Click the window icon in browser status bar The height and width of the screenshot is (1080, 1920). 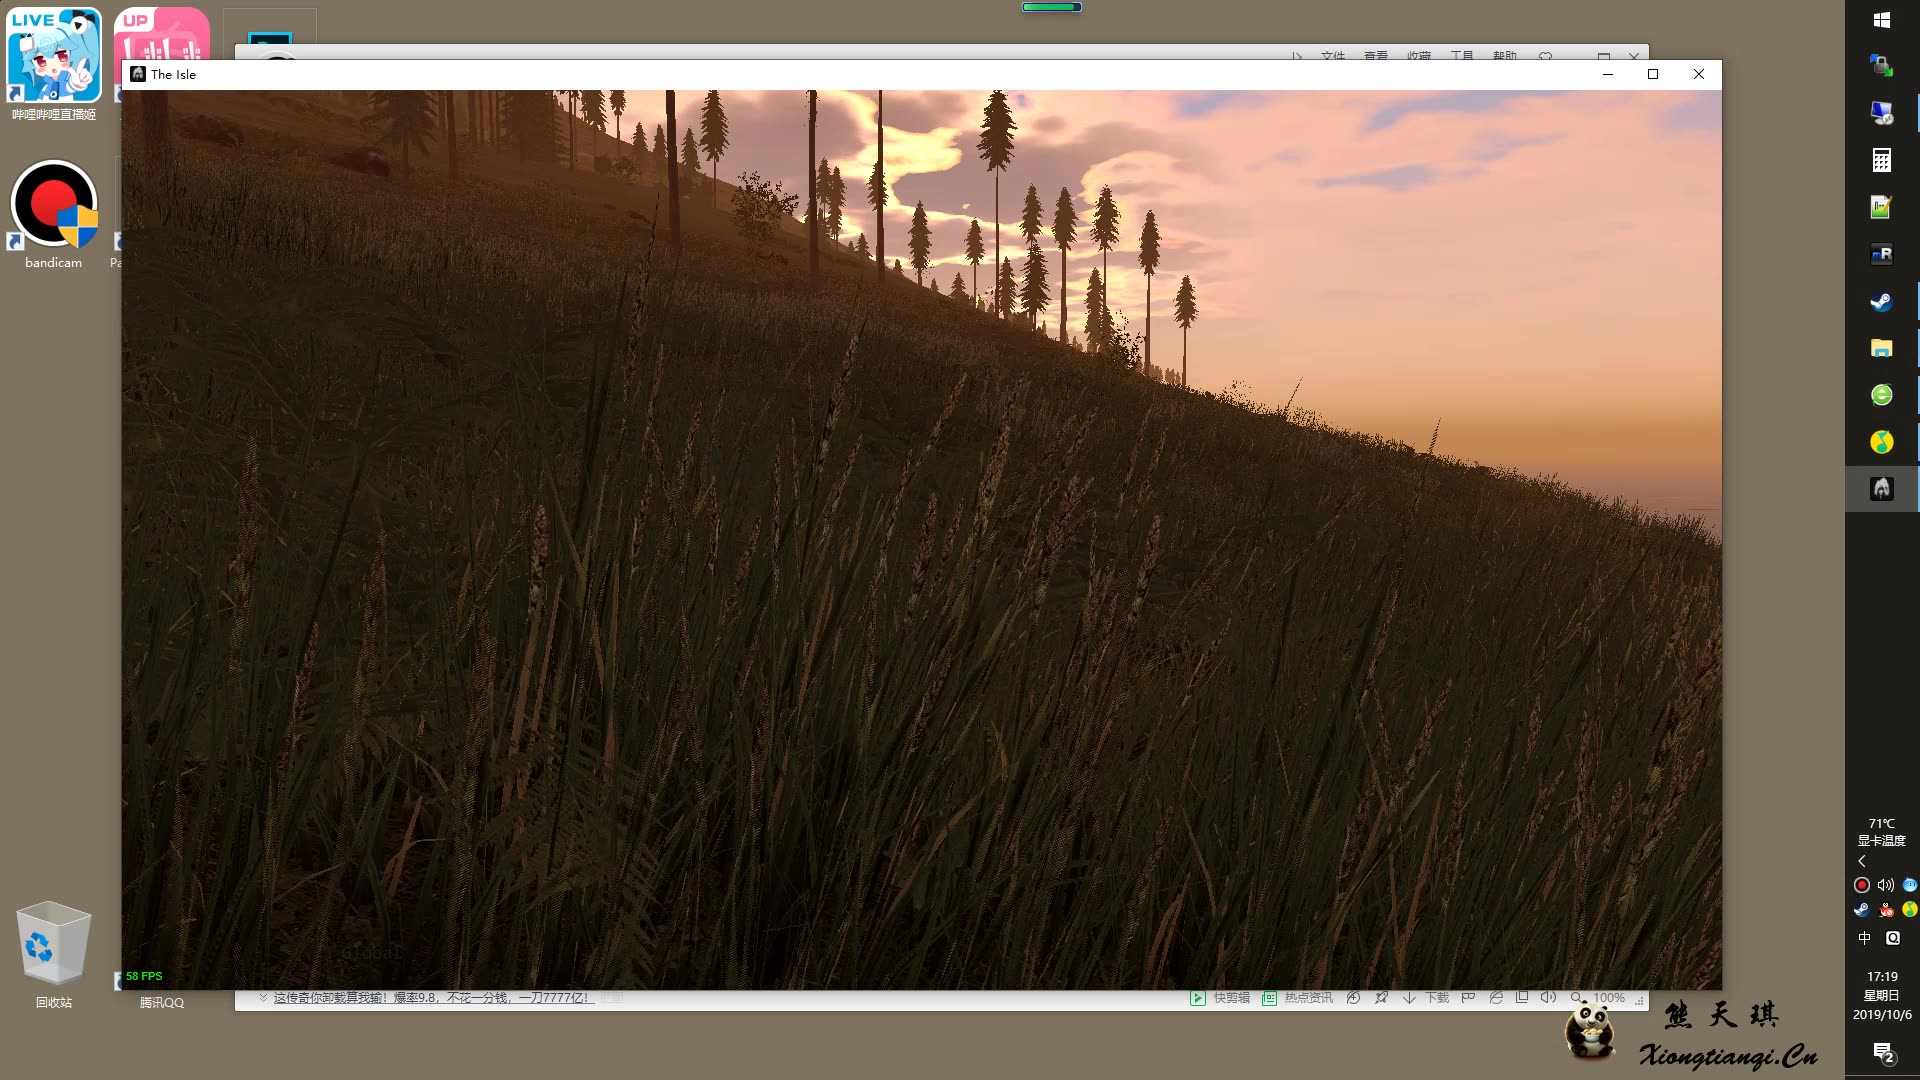pos(1522,998)
